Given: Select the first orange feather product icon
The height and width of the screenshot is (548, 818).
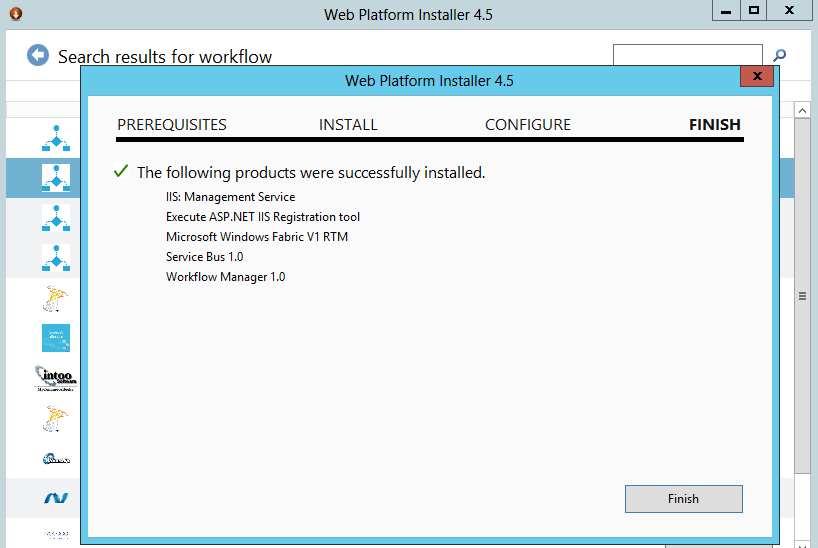Looking at the screenshot, I should tap(55, 299).
